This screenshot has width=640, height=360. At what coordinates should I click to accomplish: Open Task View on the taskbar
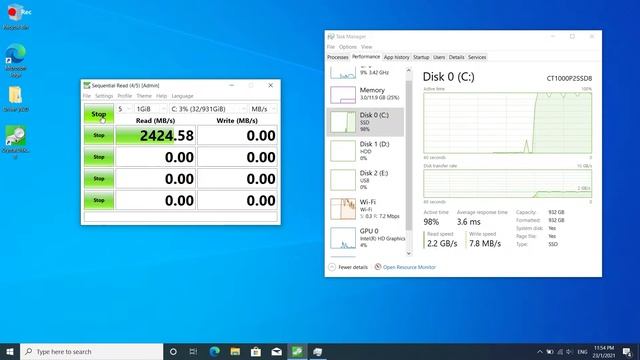pos(193,351)
